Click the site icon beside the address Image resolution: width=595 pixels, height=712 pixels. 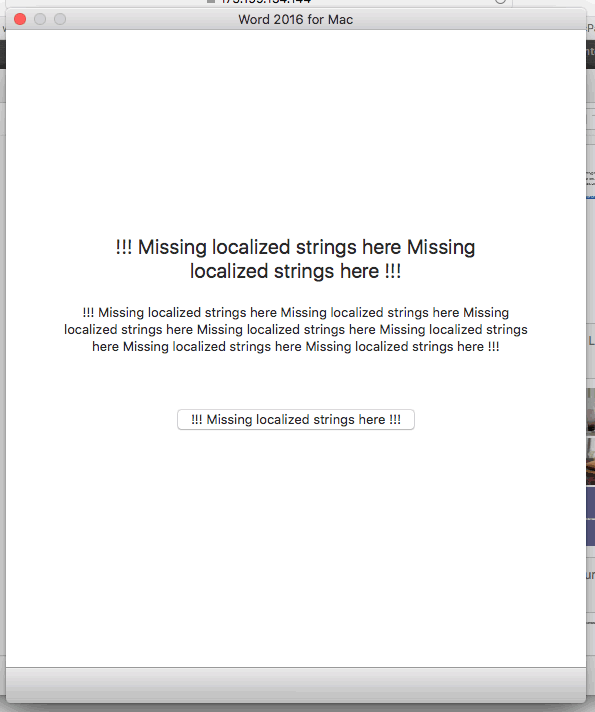pyautogui.click(x=211, y=1)
